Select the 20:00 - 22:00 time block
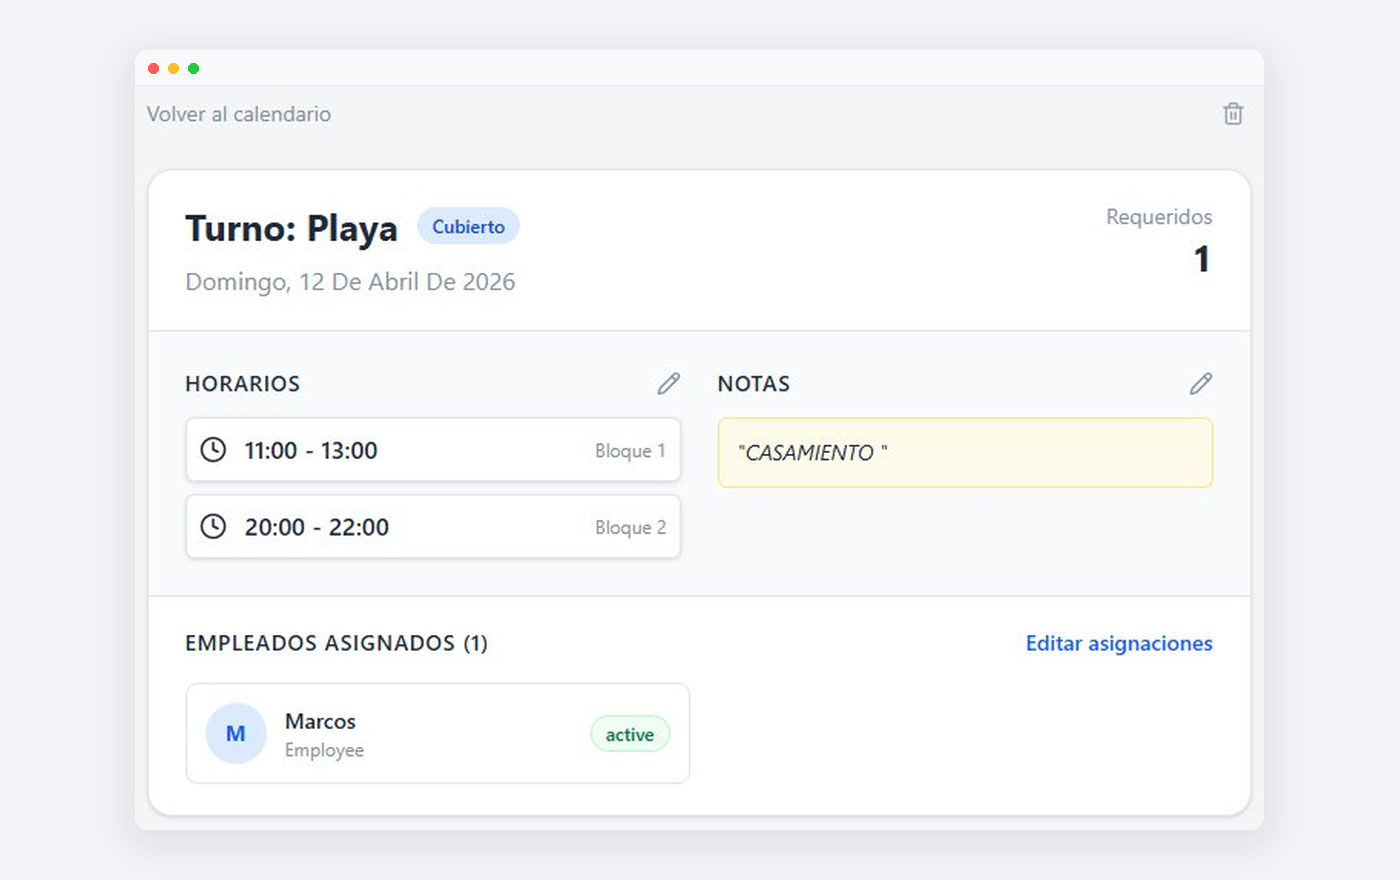This screenshot has height=880, width=1400. [x=433, y=527]
